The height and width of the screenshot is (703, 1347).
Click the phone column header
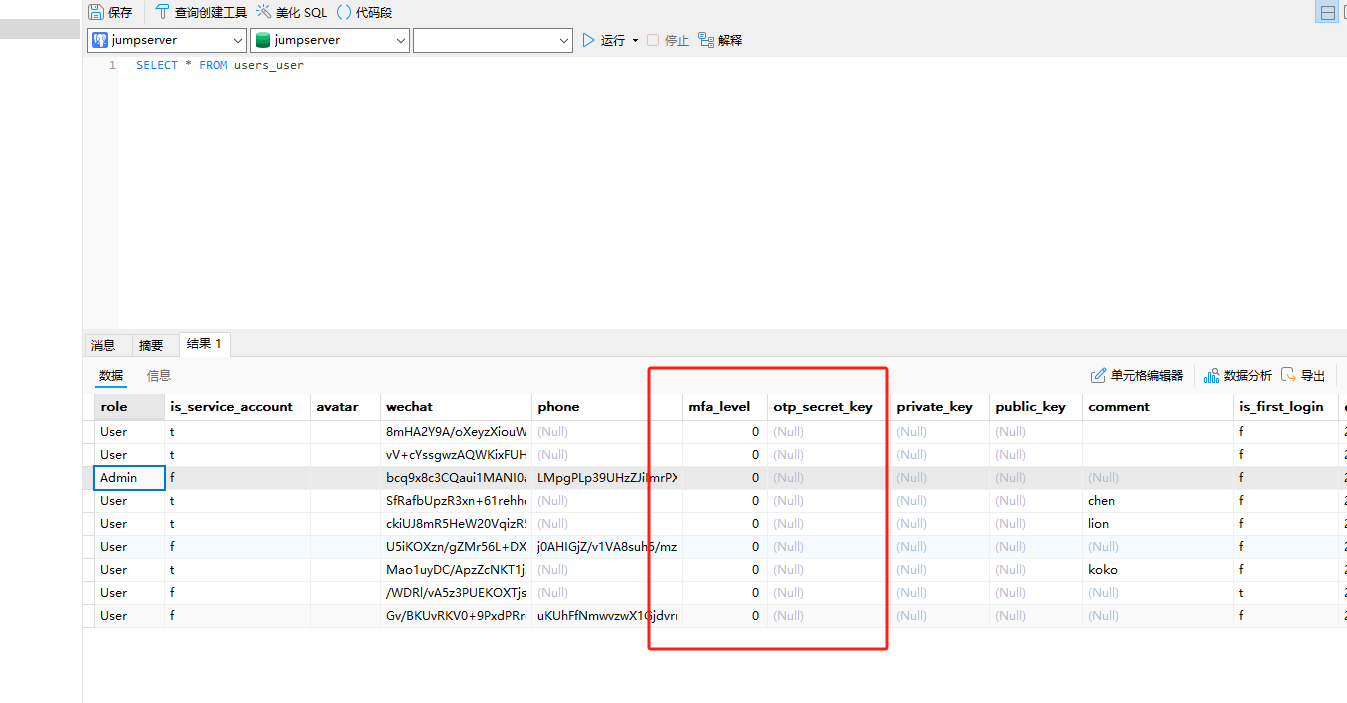606,407
